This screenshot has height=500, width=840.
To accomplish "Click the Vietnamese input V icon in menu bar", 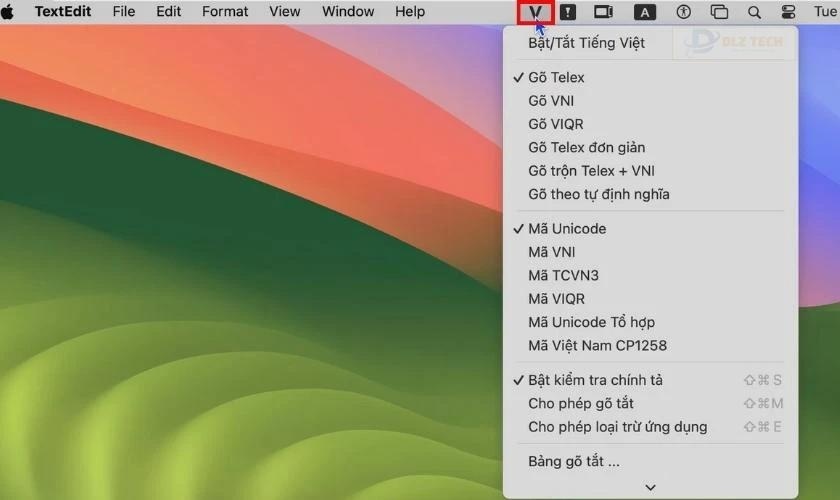I will pyautogui.click(x=537, y=12).
